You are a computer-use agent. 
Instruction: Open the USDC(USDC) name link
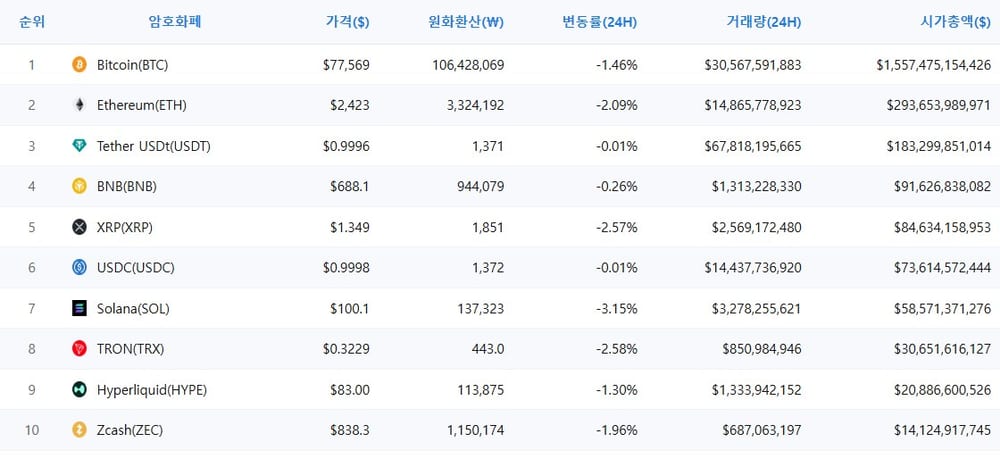pyautogui.click(x=136, y=268)
